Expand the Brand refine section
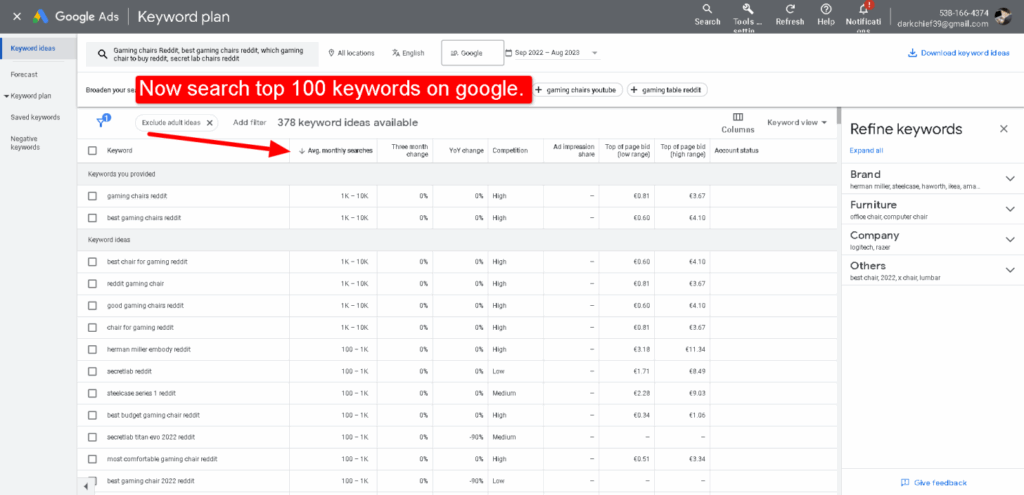This screenshot has height=495, width=1024. click(1010, 178)
